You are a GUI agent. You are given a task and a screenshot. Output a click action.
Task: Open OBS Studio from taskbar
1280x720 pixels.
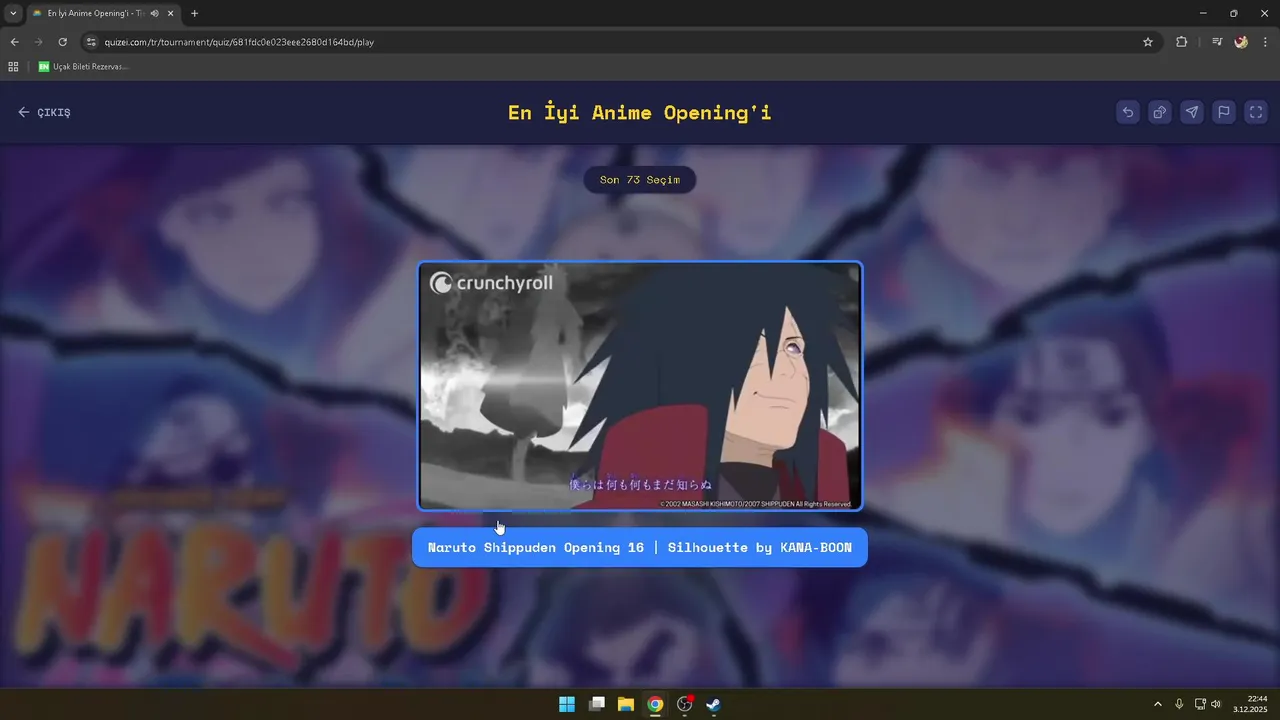[x=685, y=704]
